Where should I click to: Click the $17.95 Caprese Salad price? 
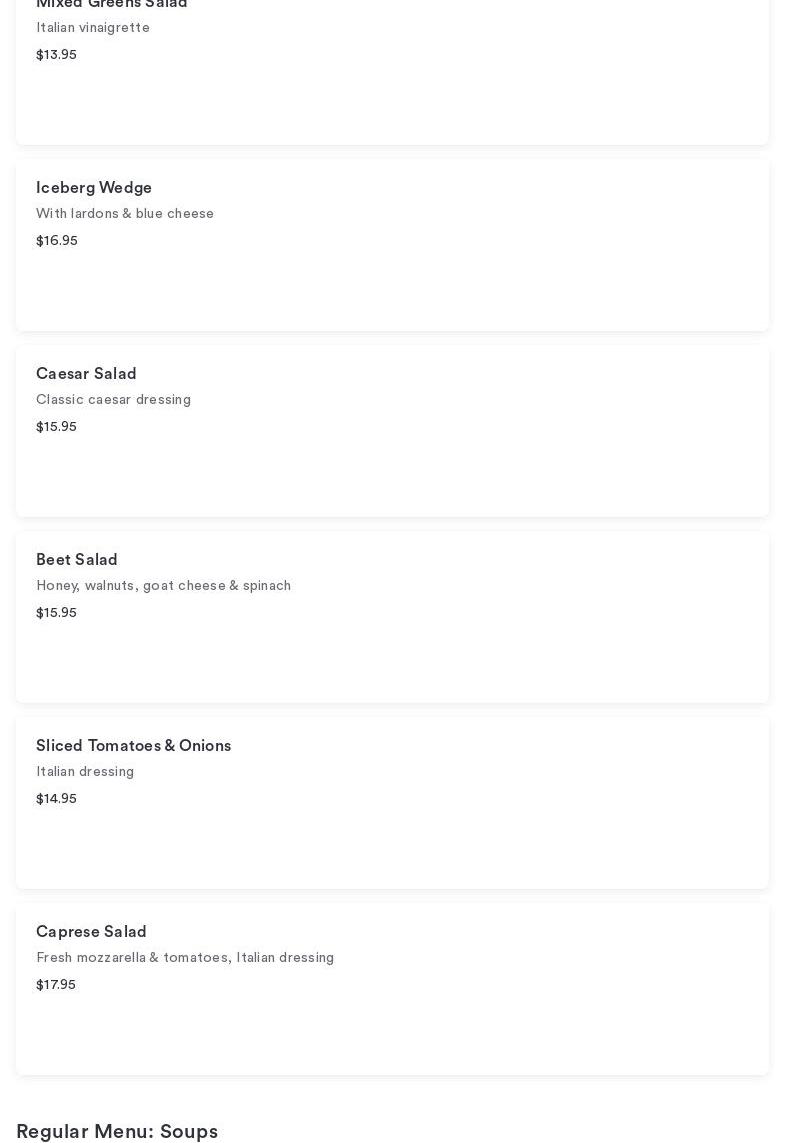click(56, 985)
